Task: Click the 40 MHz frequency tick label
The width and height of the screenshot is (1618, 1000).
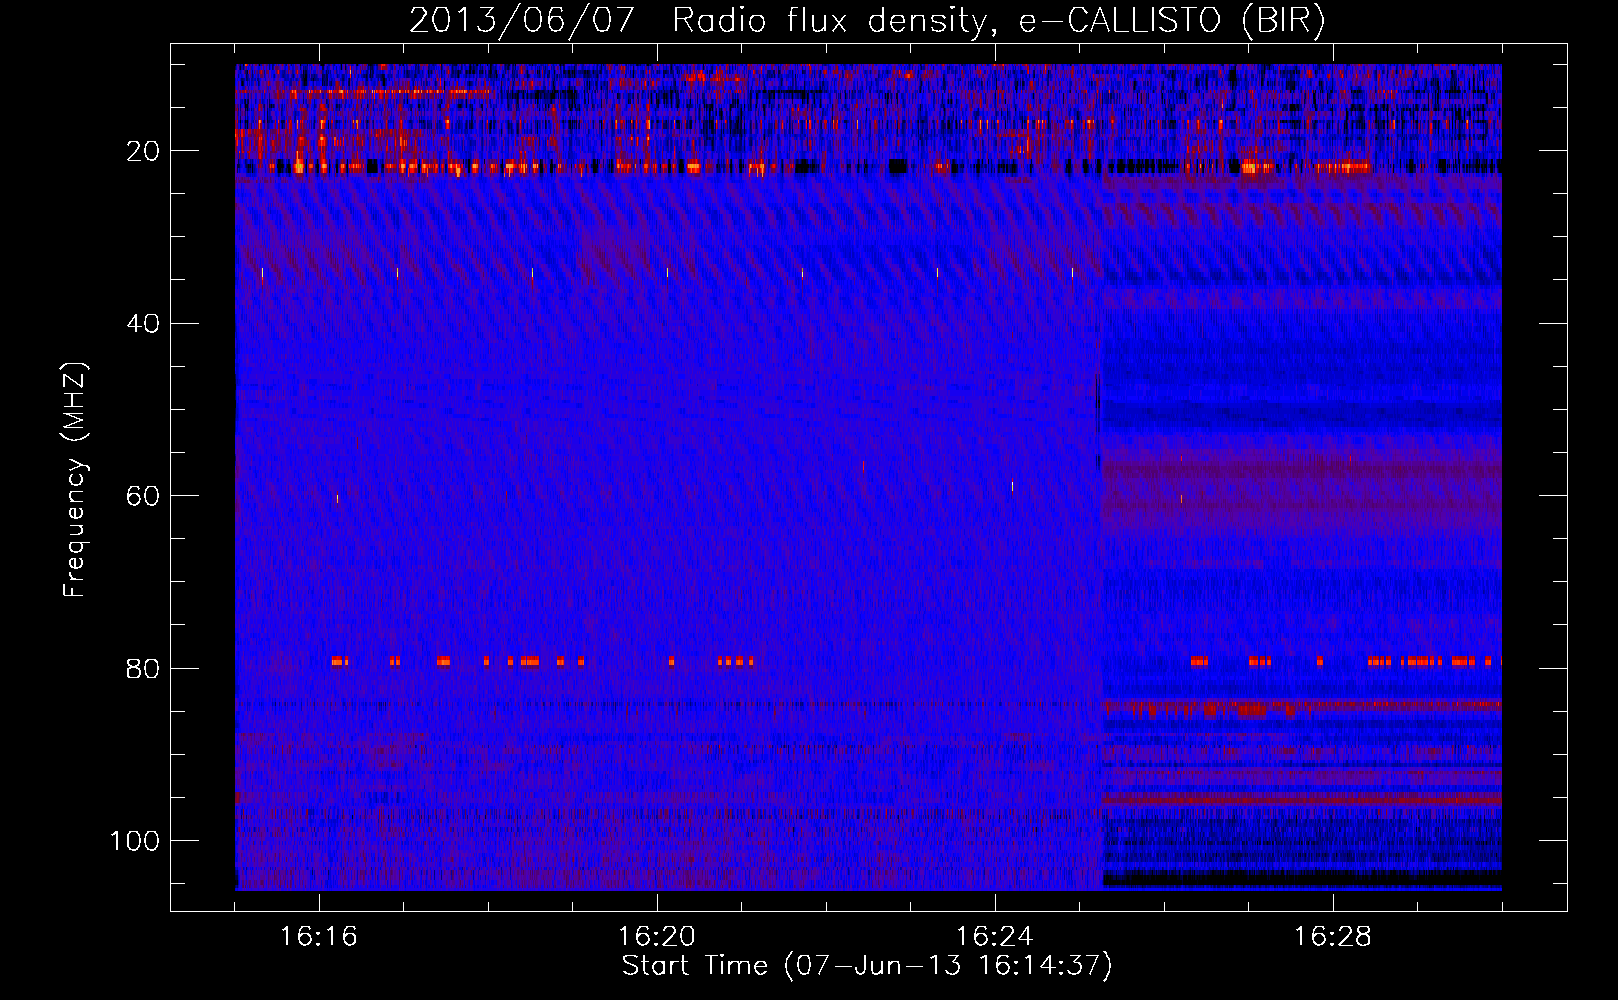Action: 144,324
